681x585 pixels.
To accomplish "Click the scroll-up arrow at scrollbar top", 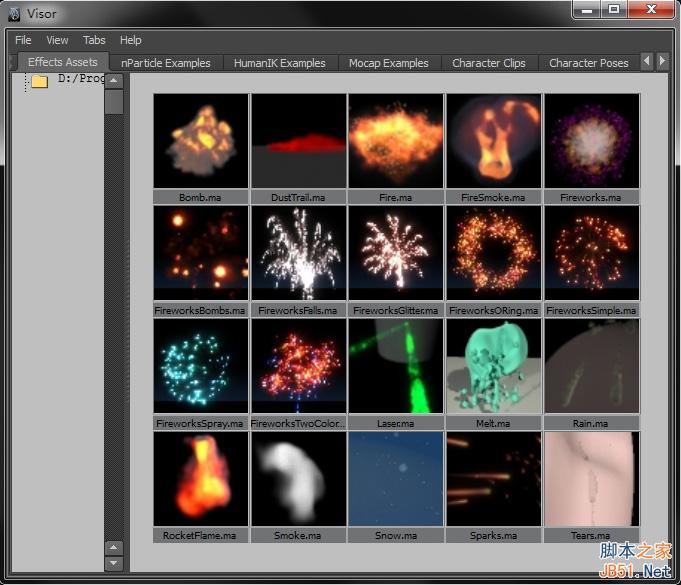I will [114, 81].
